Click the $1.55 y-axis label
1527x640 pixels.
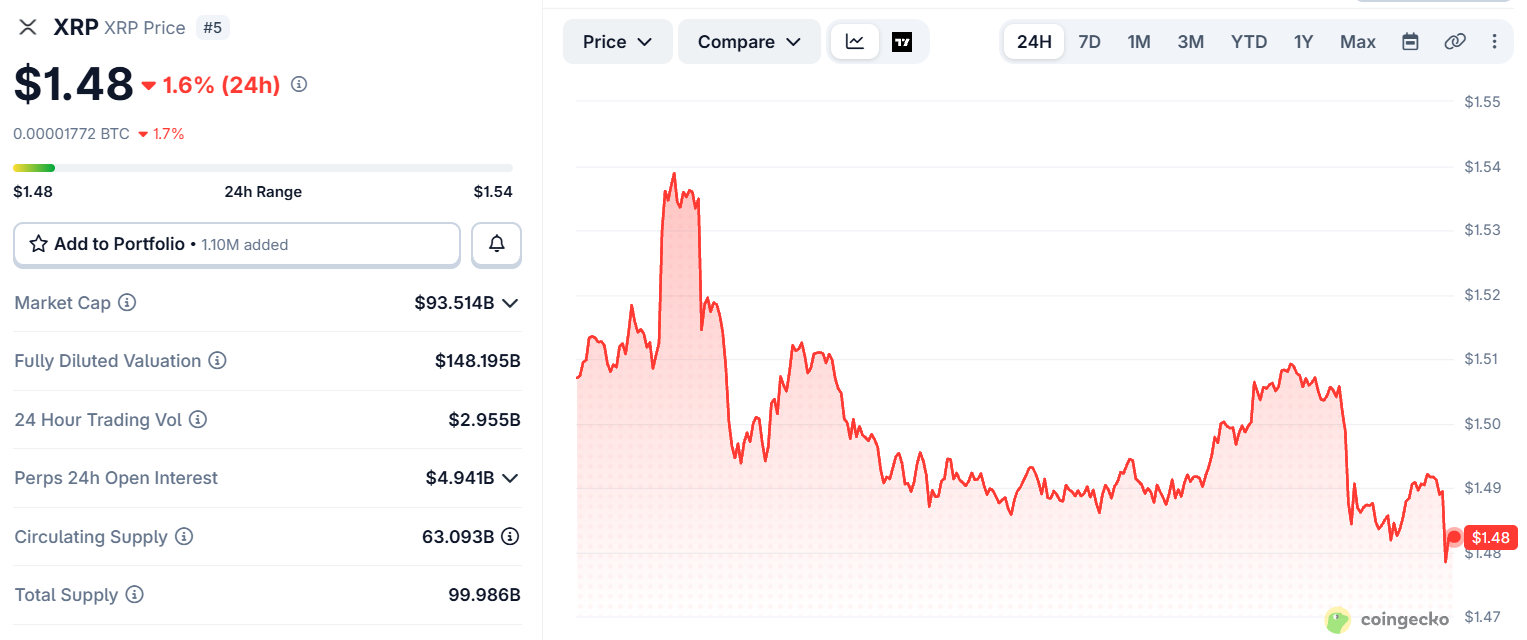pyautogui.click(x=1483, y=102)
